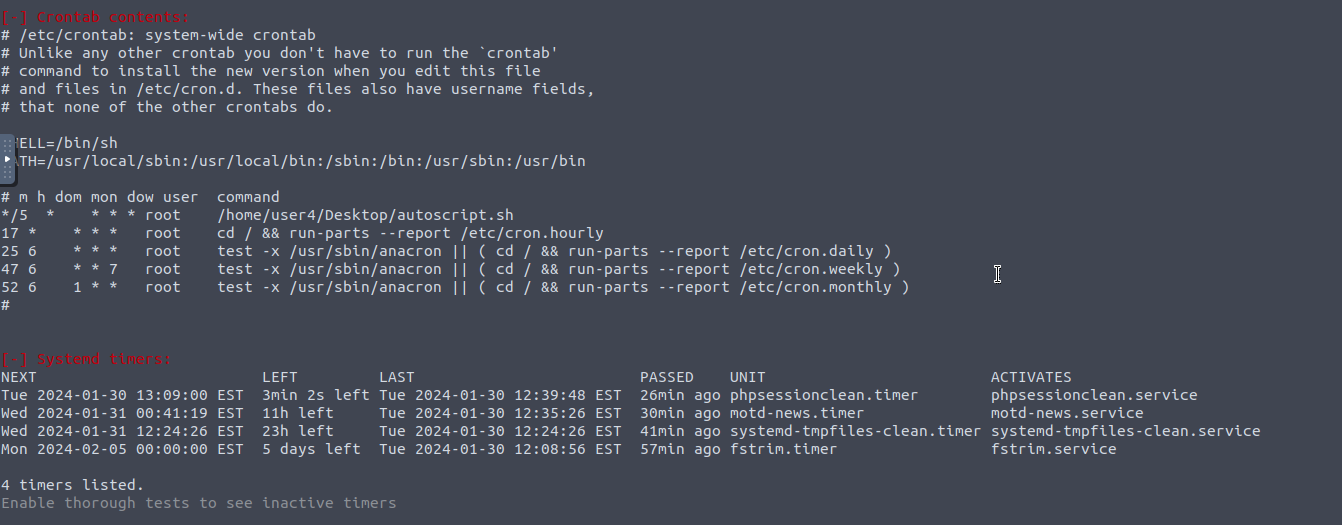Click the PASSED column header
1342x525 pixels.
tap(666, 377)
